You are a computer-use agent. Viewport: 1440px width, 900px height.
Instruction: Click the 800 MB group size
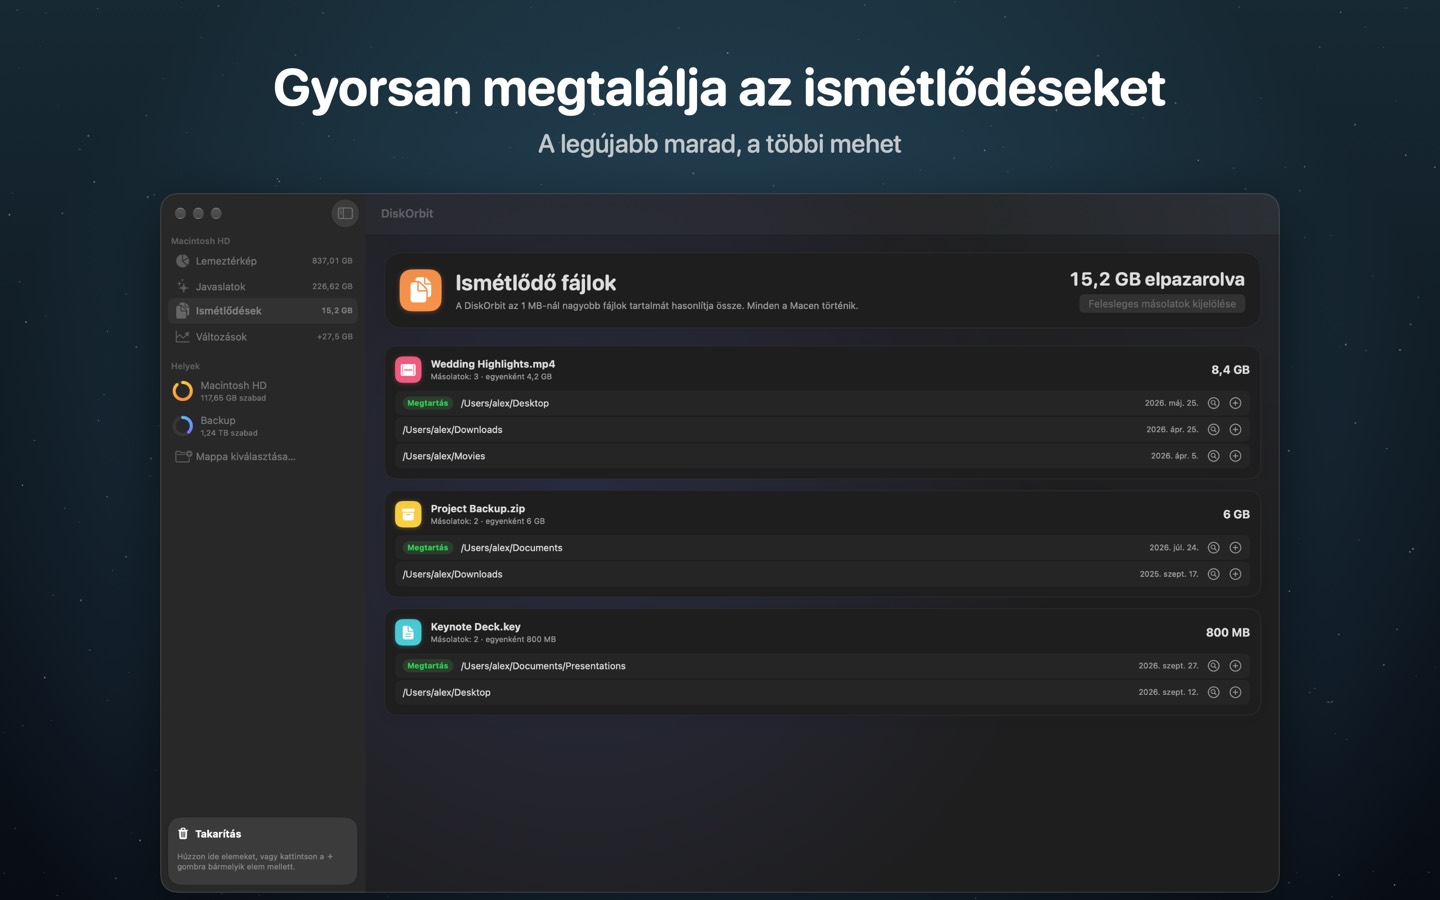click(x=1228, y=633)
